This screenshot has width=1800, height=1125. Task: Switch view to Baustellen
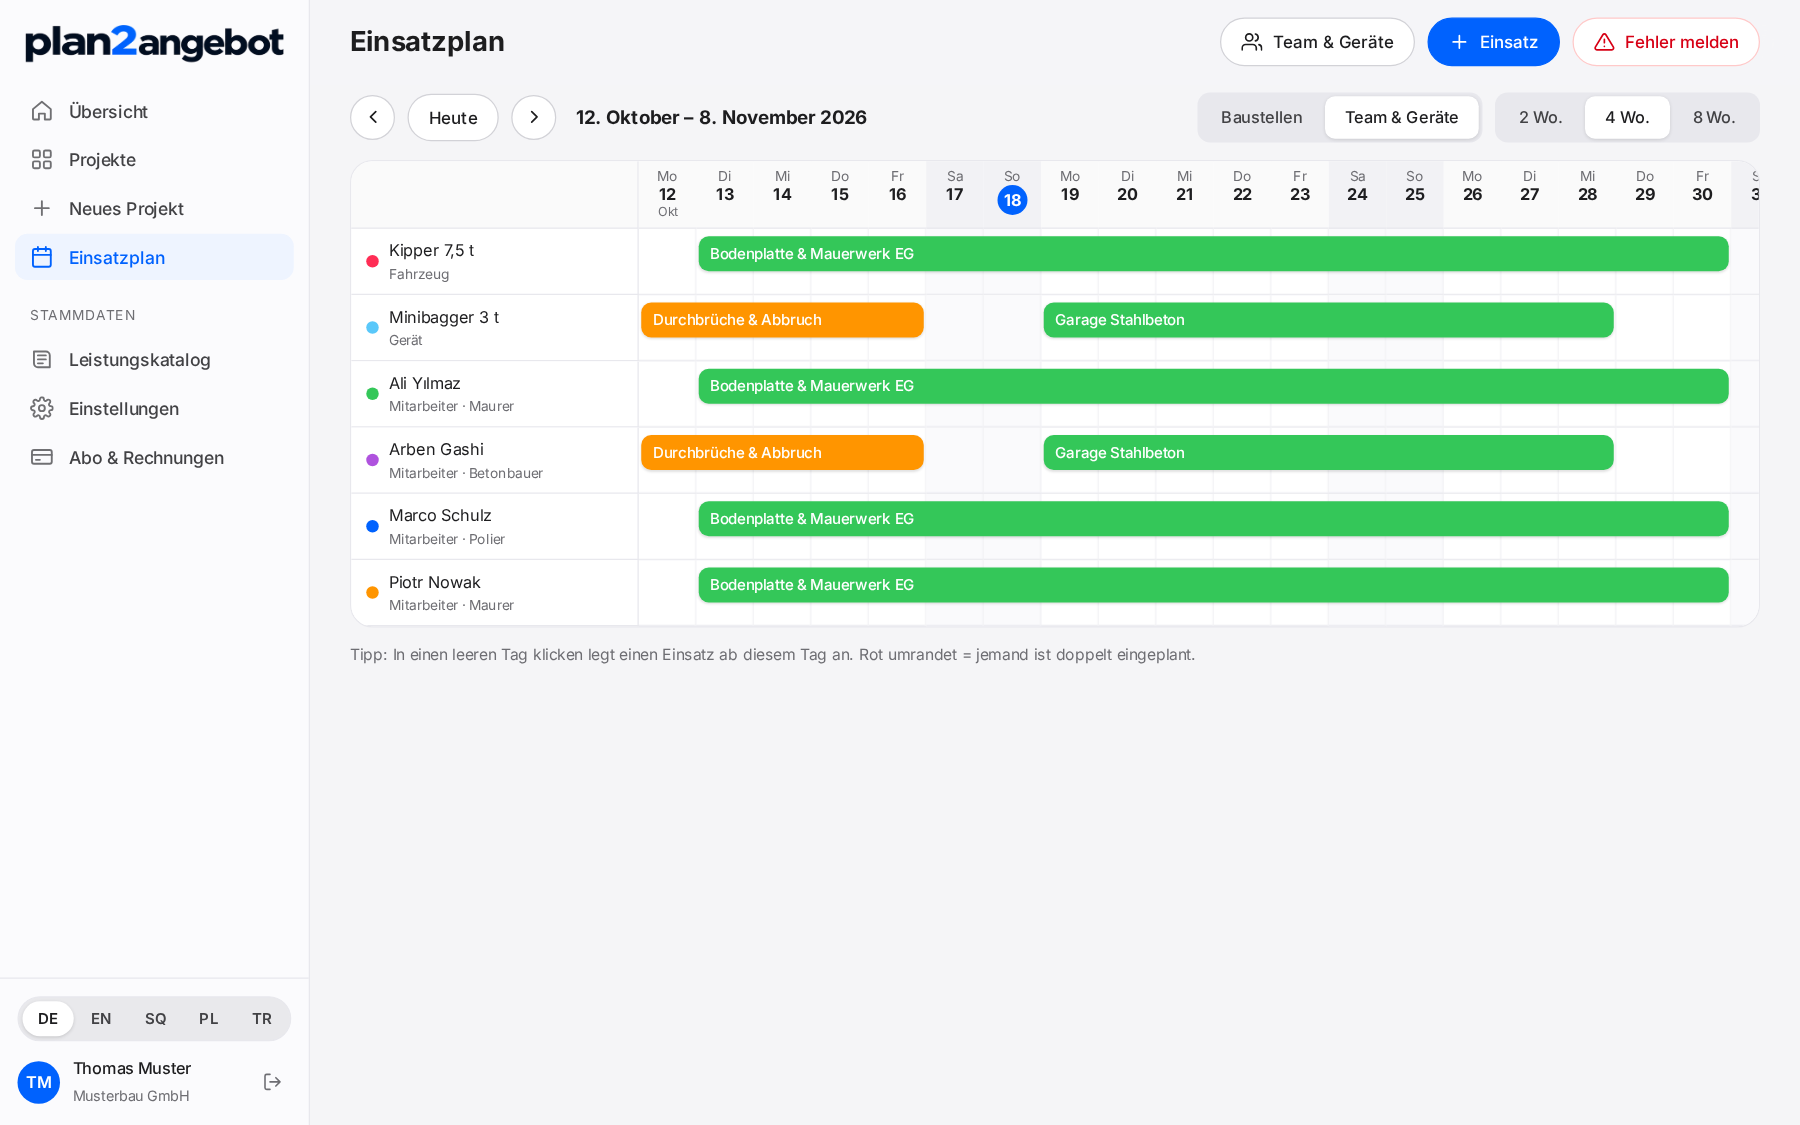1261,117
